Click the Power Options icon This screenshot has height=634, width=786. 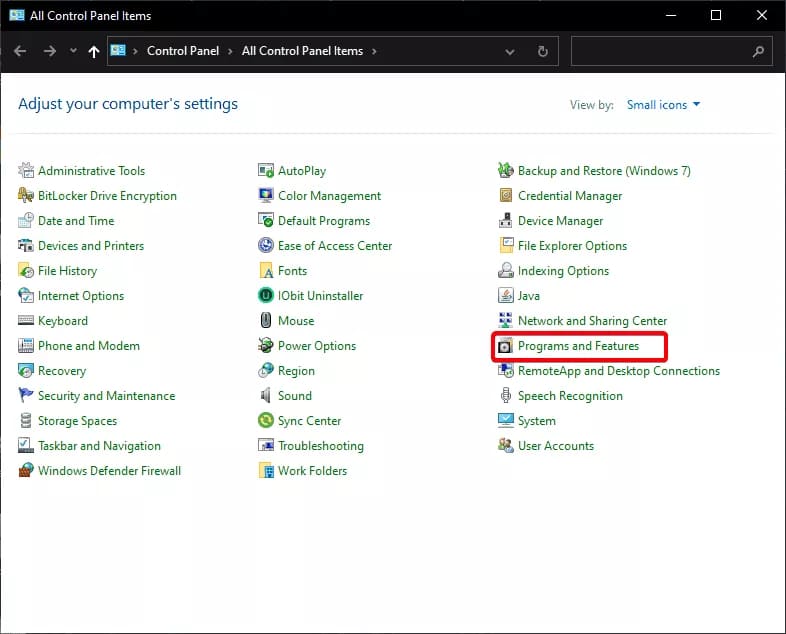[266, 346]
